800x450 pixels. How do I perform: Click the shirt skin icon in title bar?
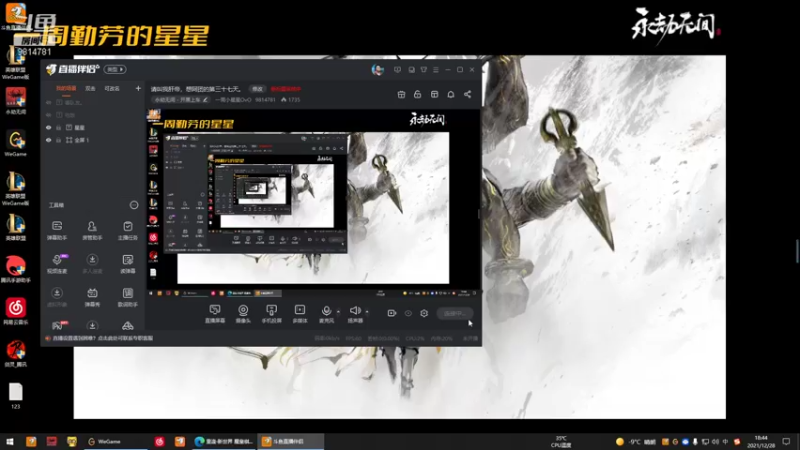point(423,70)
